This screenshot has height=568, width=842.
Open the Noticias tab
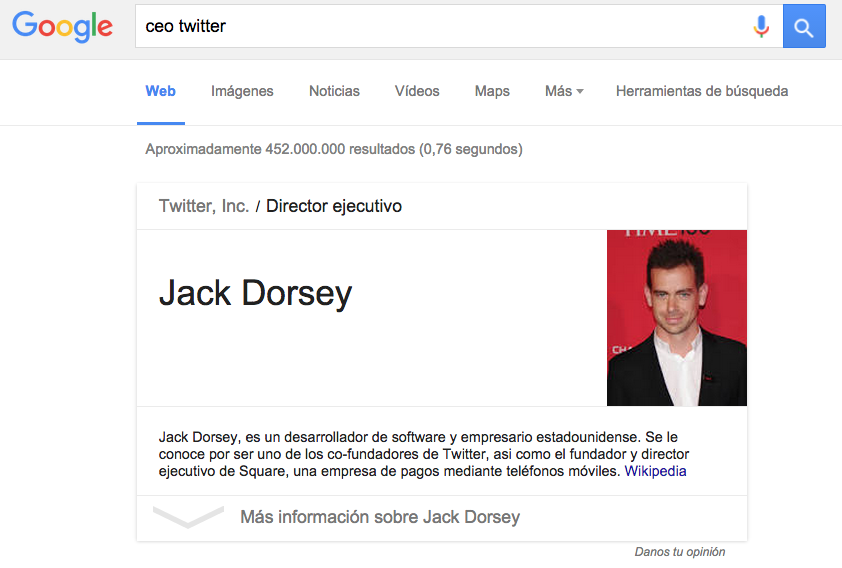(x=334, y=91)
